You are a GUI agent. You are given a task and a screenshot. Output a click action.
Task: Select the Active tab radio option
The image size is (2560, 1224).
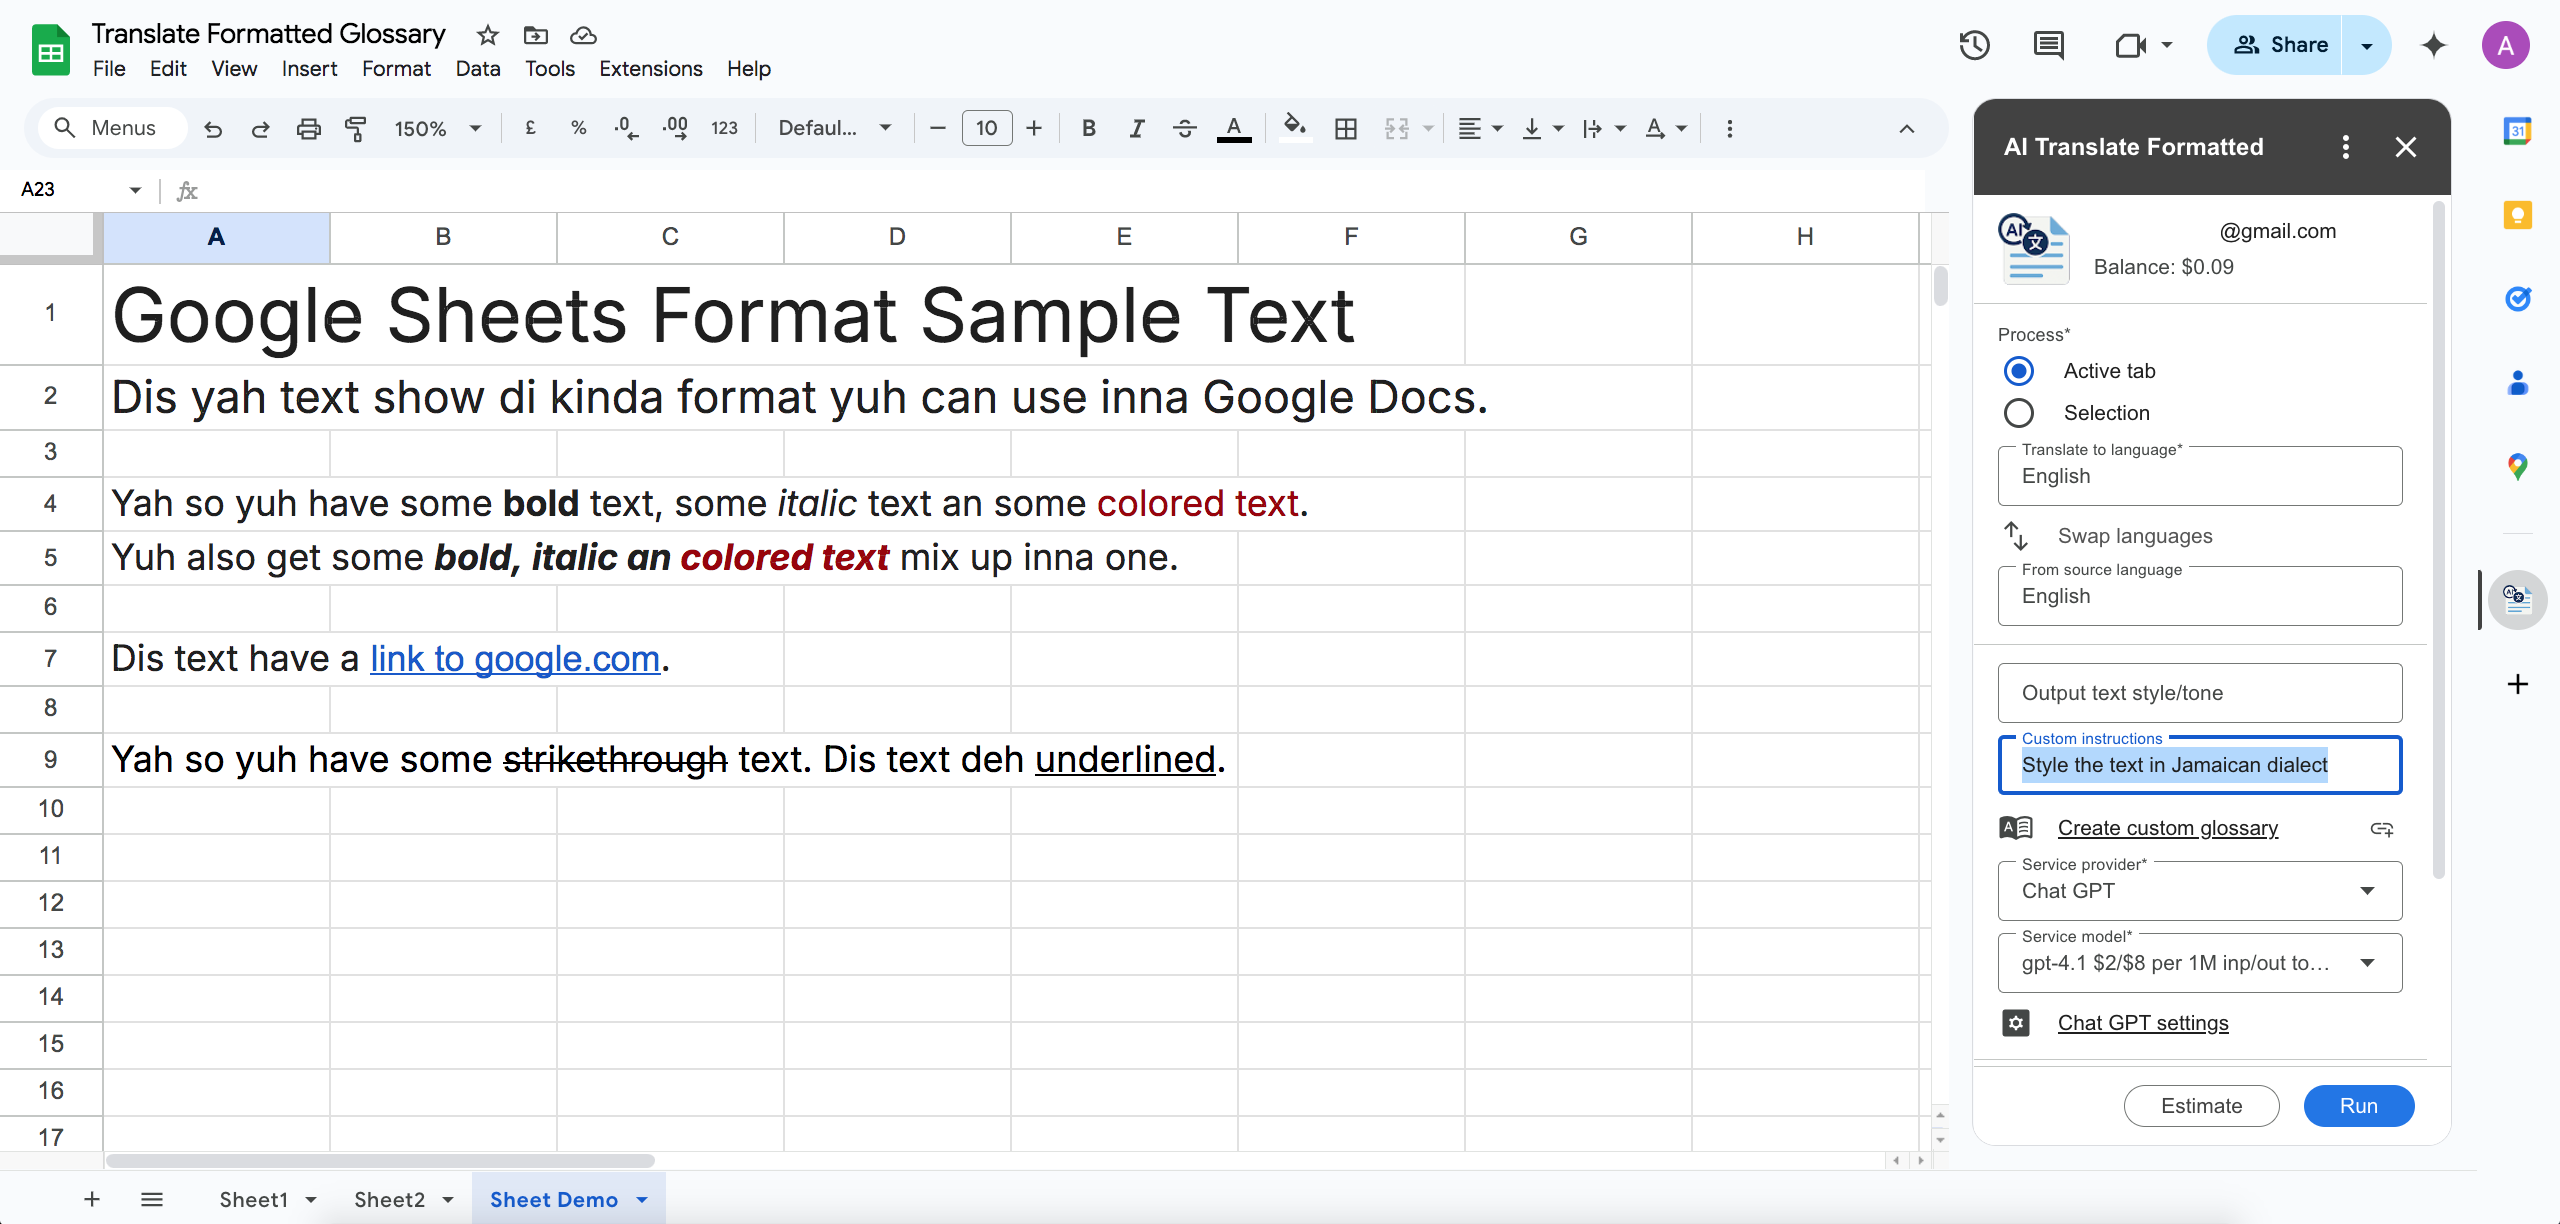click(2019, 371)
